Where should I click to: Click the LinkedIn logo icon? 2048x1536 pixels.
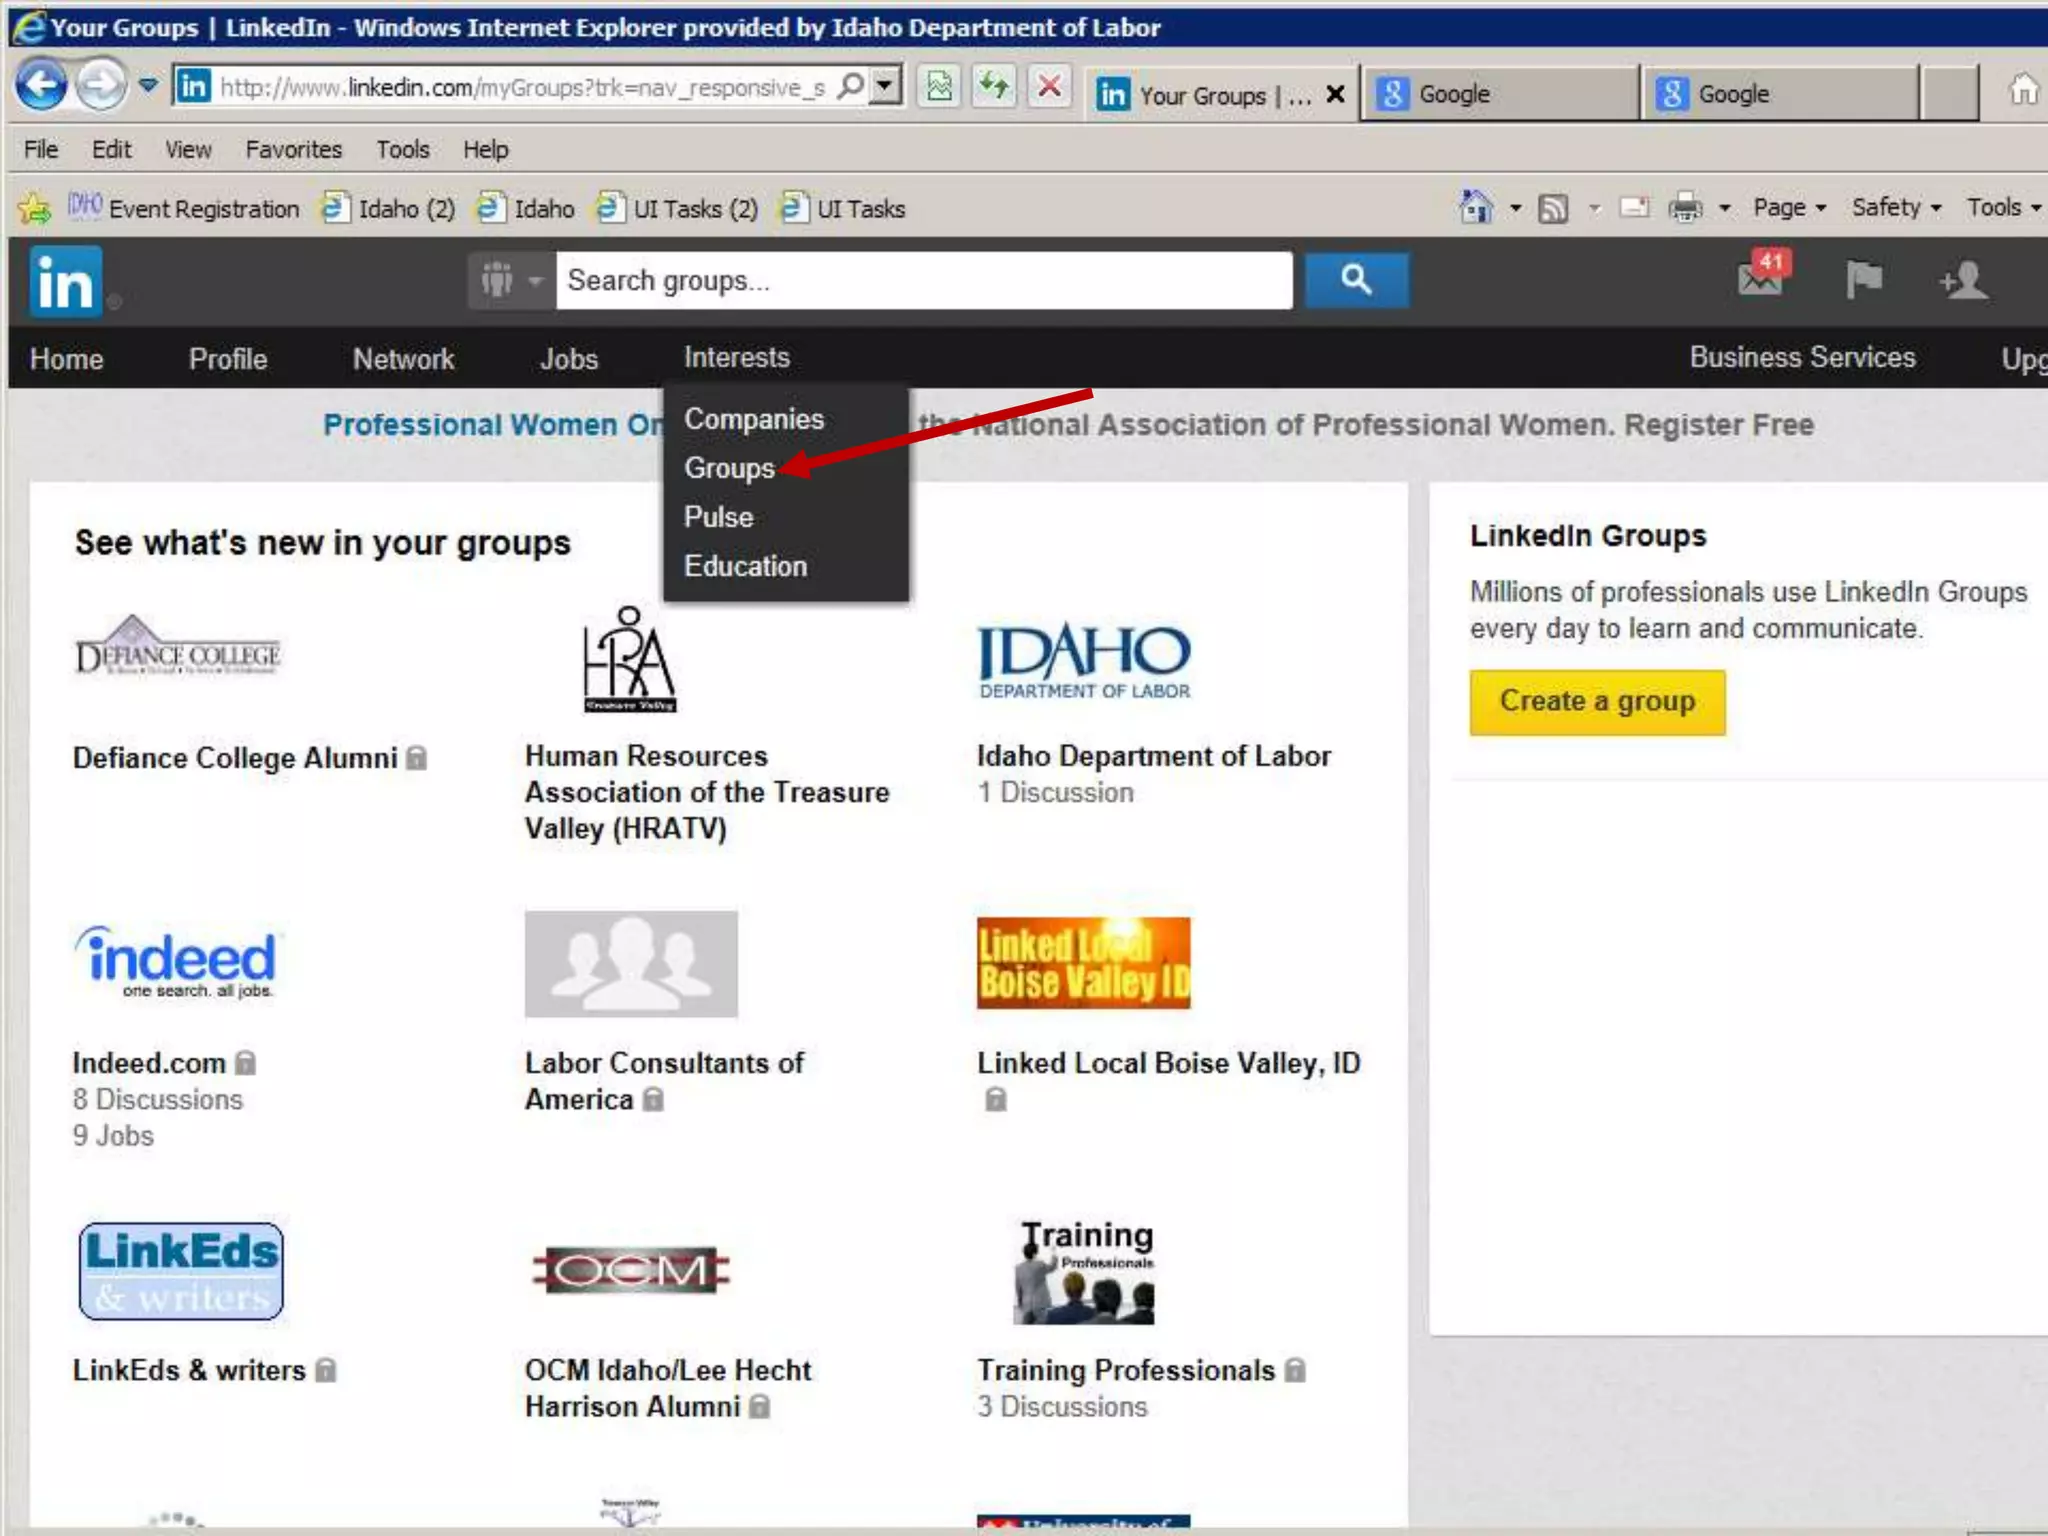65,282
